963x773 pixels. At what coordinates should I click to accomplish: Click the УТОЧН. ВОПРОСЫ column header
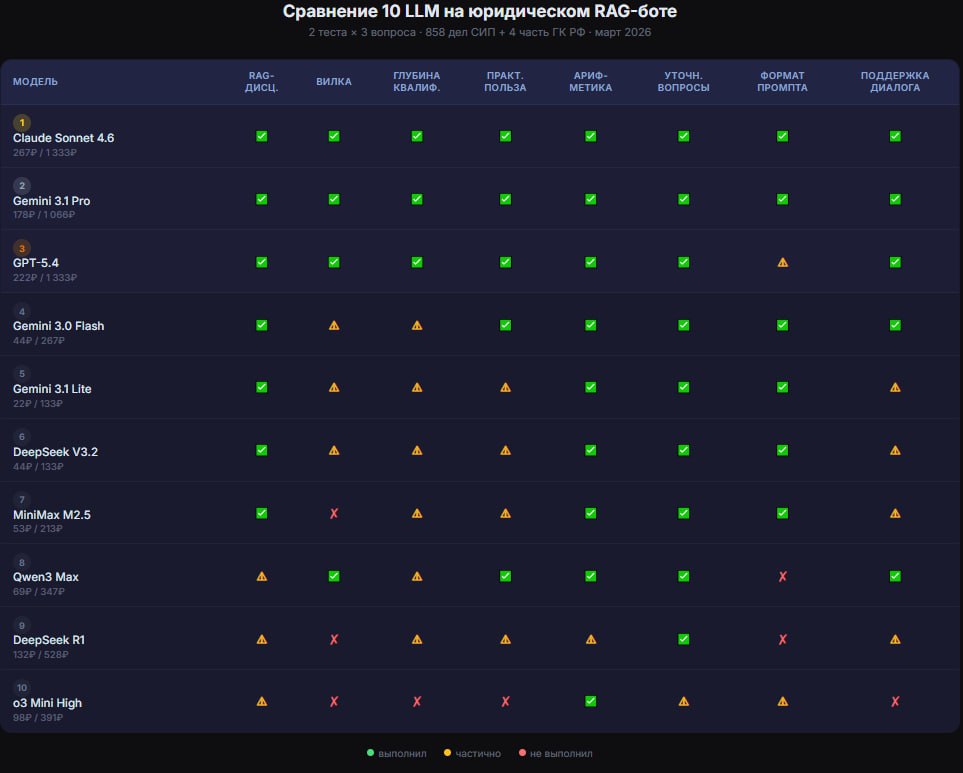(684, 82)
